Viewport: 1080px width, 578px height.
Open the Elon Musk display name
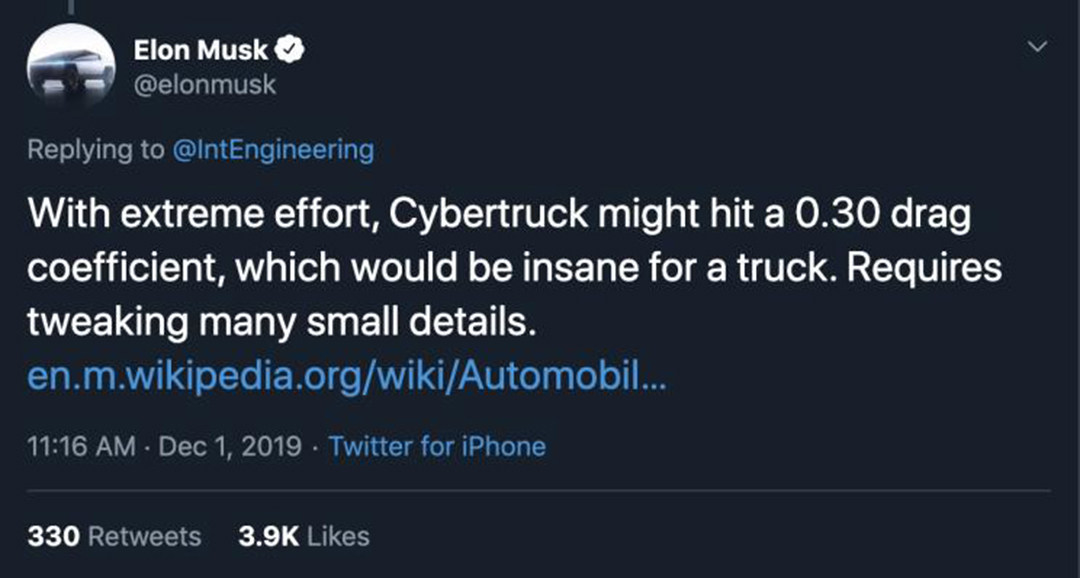pos(200,51)
